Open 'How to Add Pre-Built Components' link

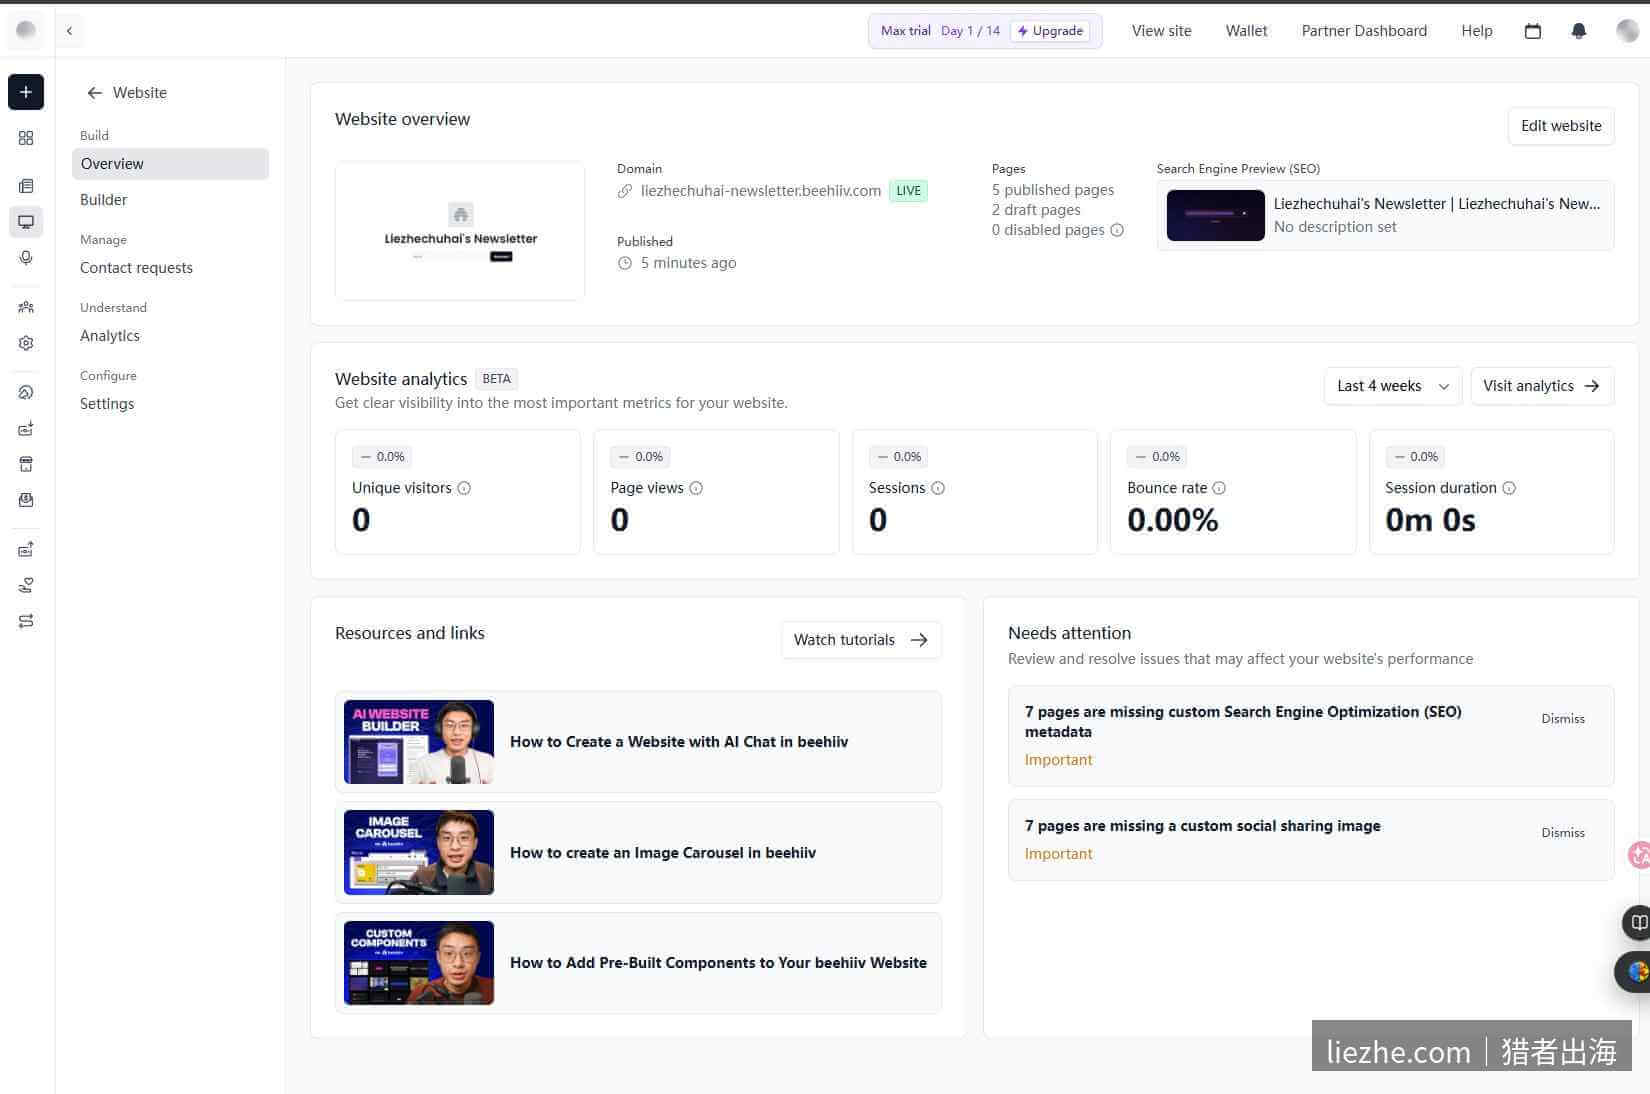pyautogui.click(x=718, y=963)
